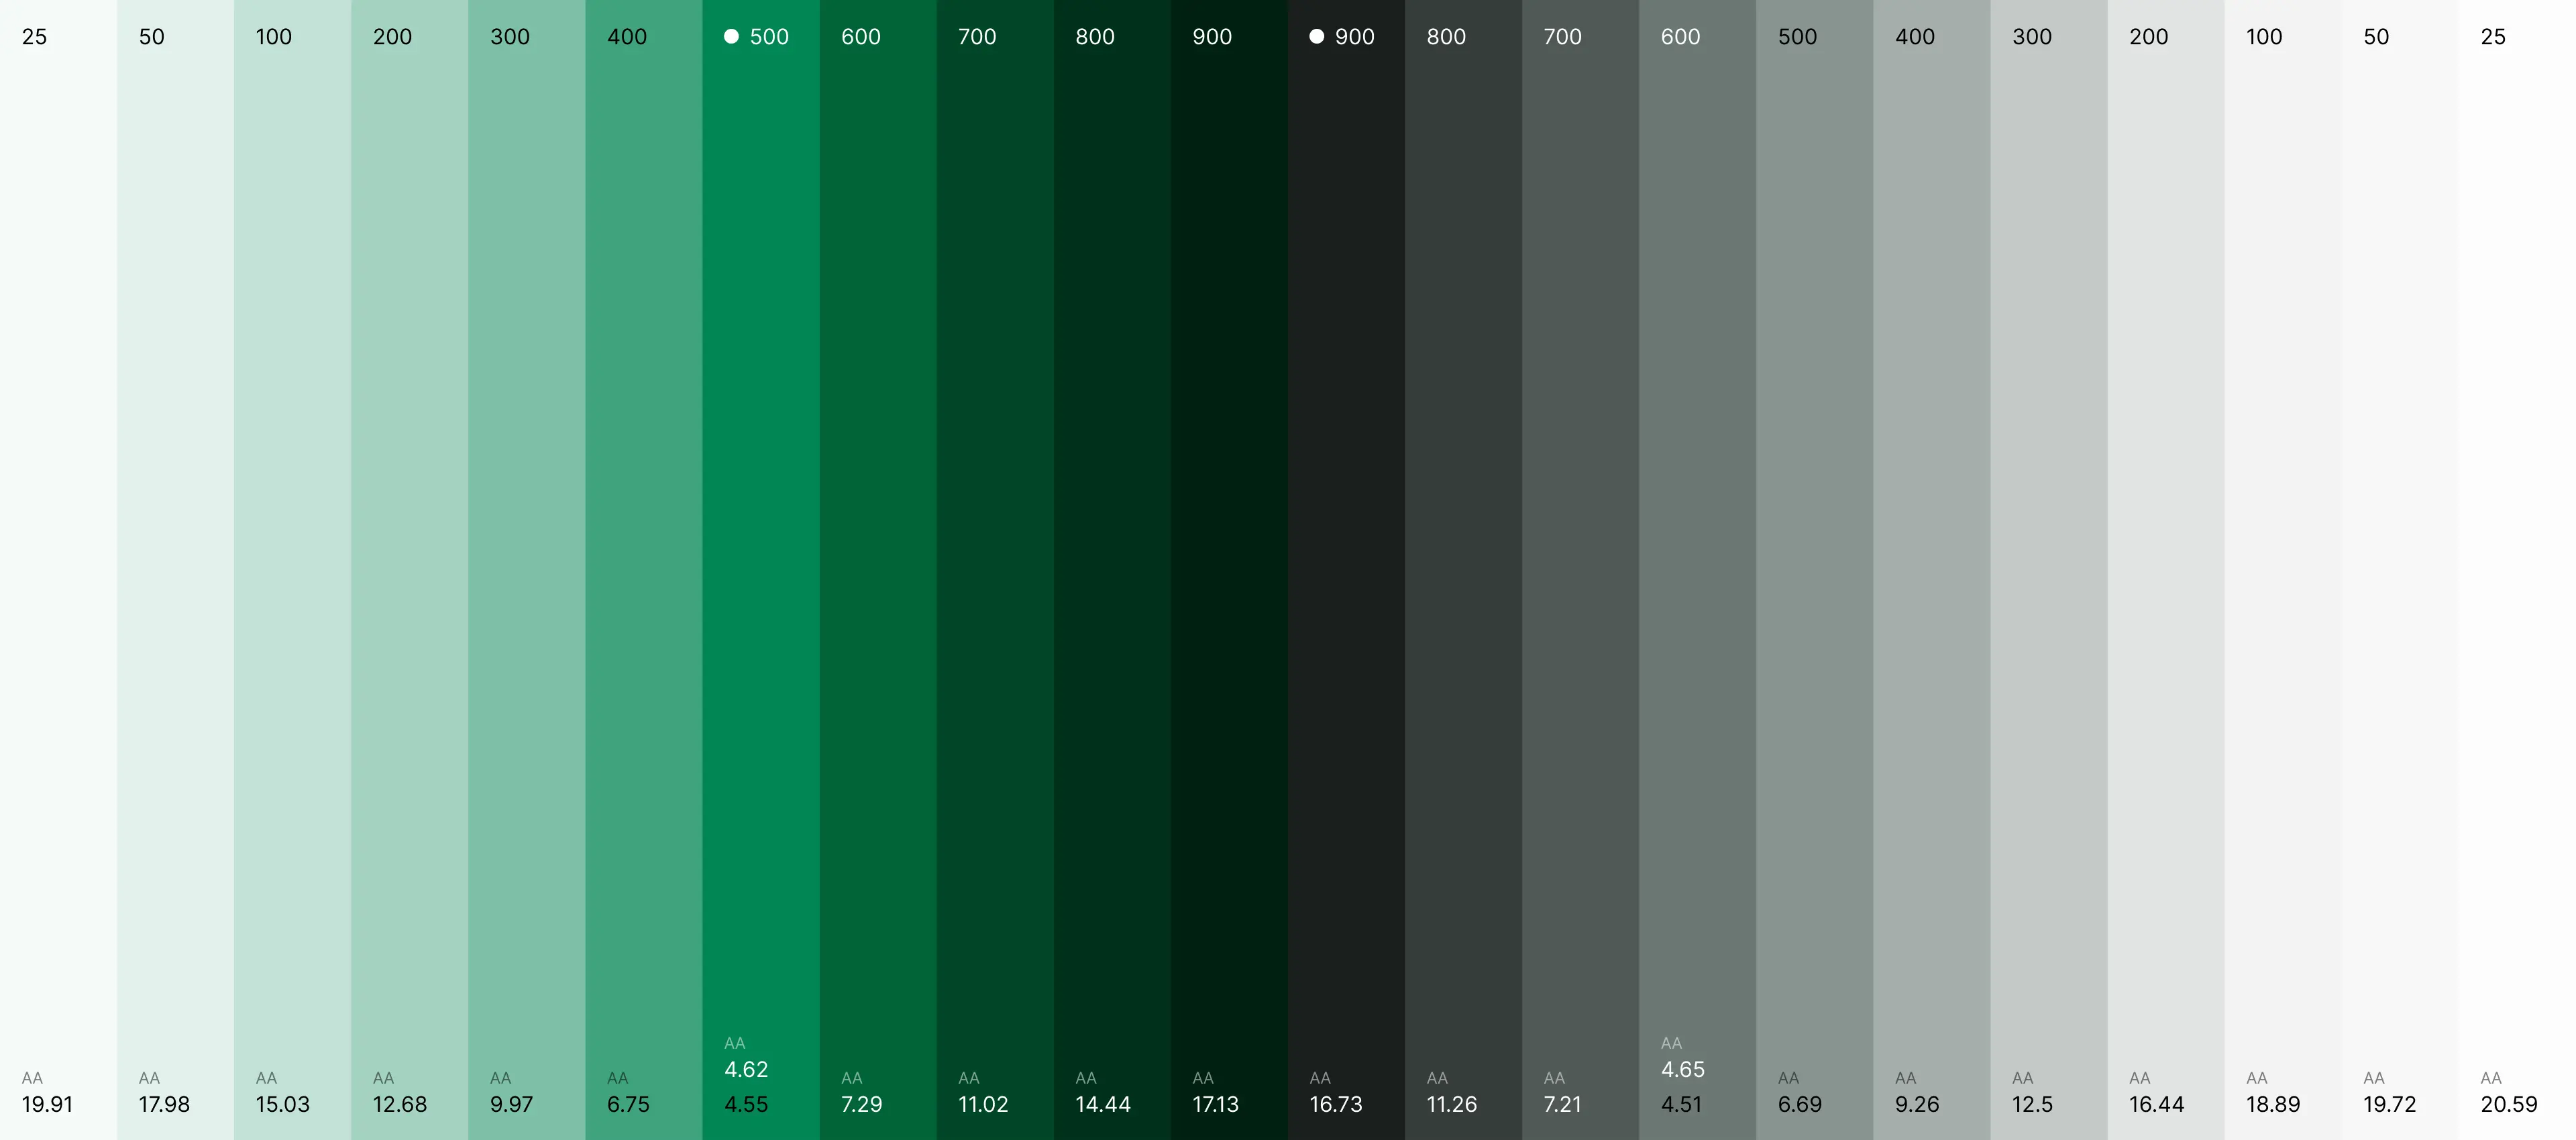Select the green 500 swatch column
Image resolution: width=2576 pixels, height=1140 pixels.
point(760,500)
